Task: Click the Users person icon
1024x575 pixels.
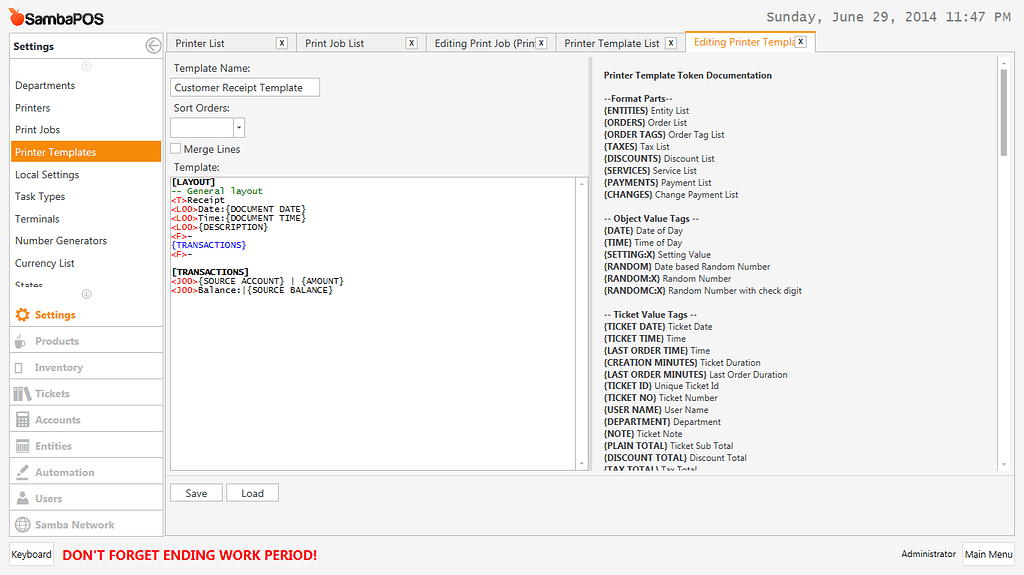Action: pos(22,498)
